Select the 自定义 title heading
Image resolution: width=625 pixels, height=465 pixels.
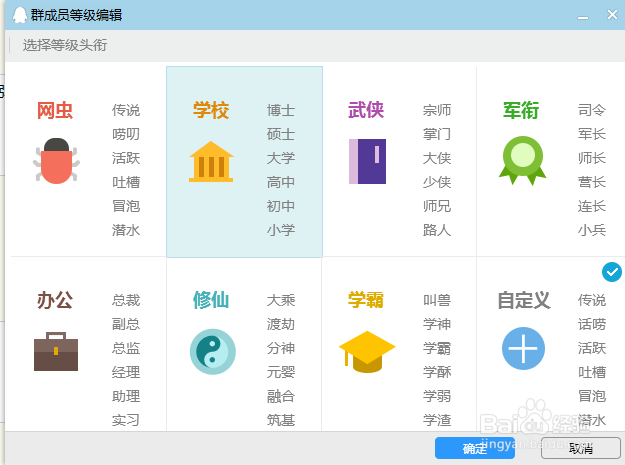(524, 300)
